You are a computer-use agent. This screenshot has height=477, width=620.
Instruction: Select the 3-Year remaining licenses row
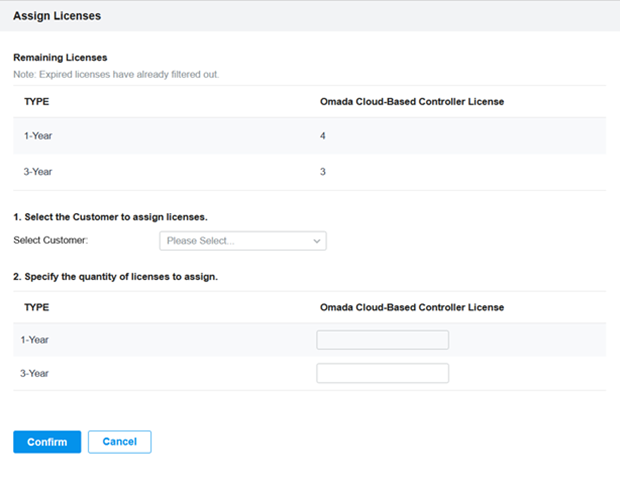tap(309, 172)
